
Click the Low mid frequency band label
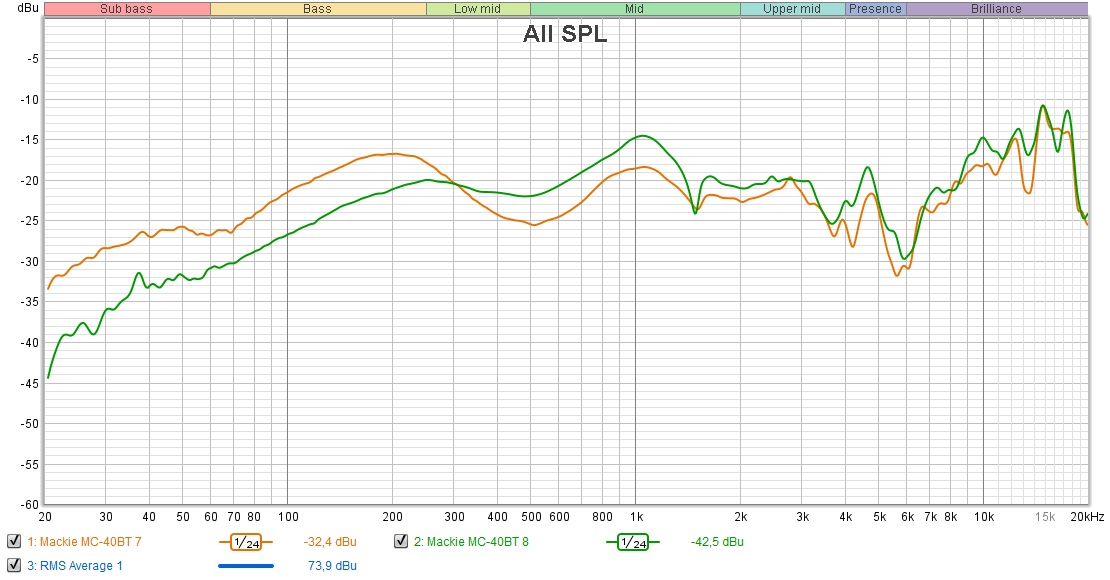click(x=478, y=8)
